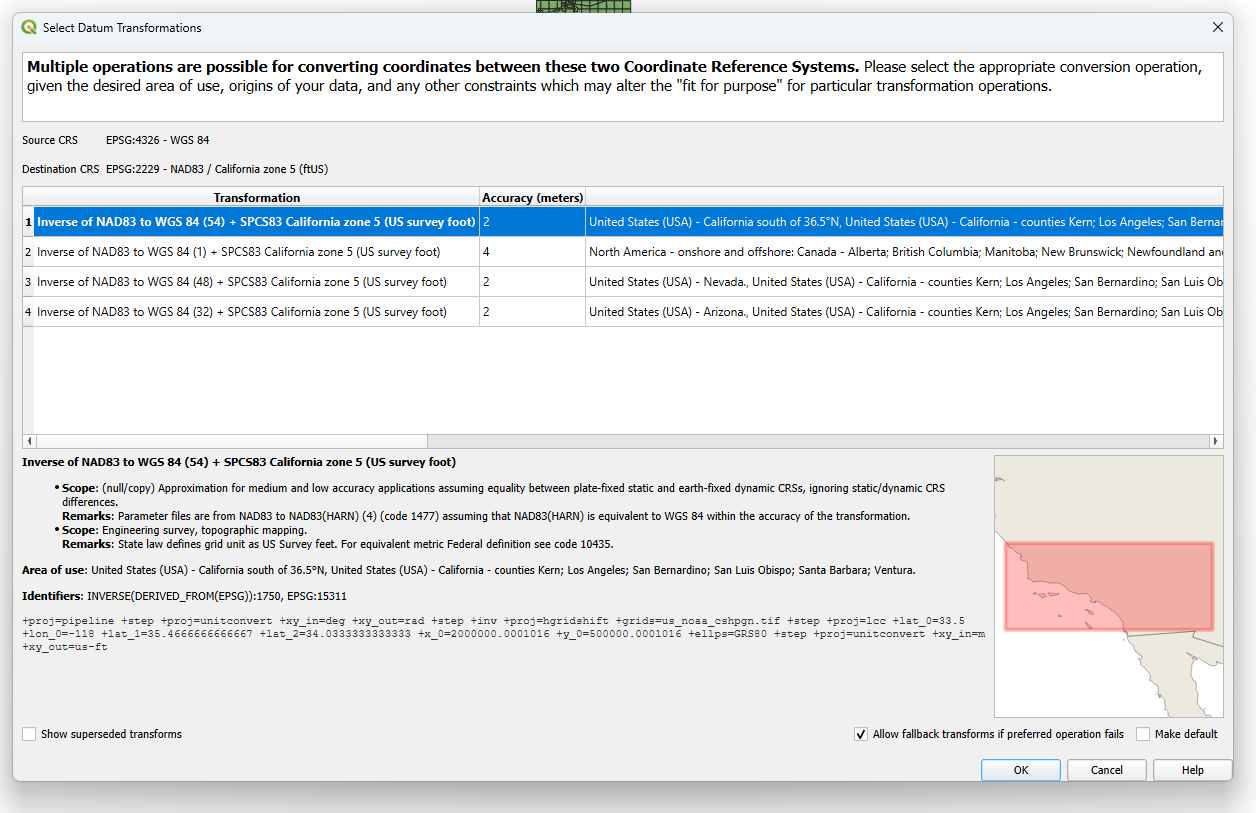This screenshot has width=1256, height=813.
Task: Close the Select Datum Transformations dialog
Action: coord(1217,28)
